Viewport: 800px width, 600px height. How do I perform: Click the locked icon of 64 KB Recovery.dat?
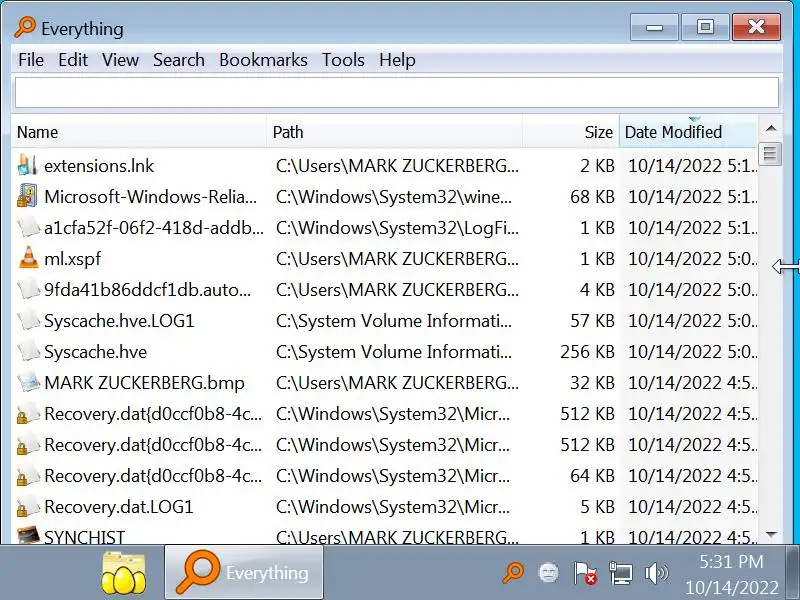(x=28, y=476)
